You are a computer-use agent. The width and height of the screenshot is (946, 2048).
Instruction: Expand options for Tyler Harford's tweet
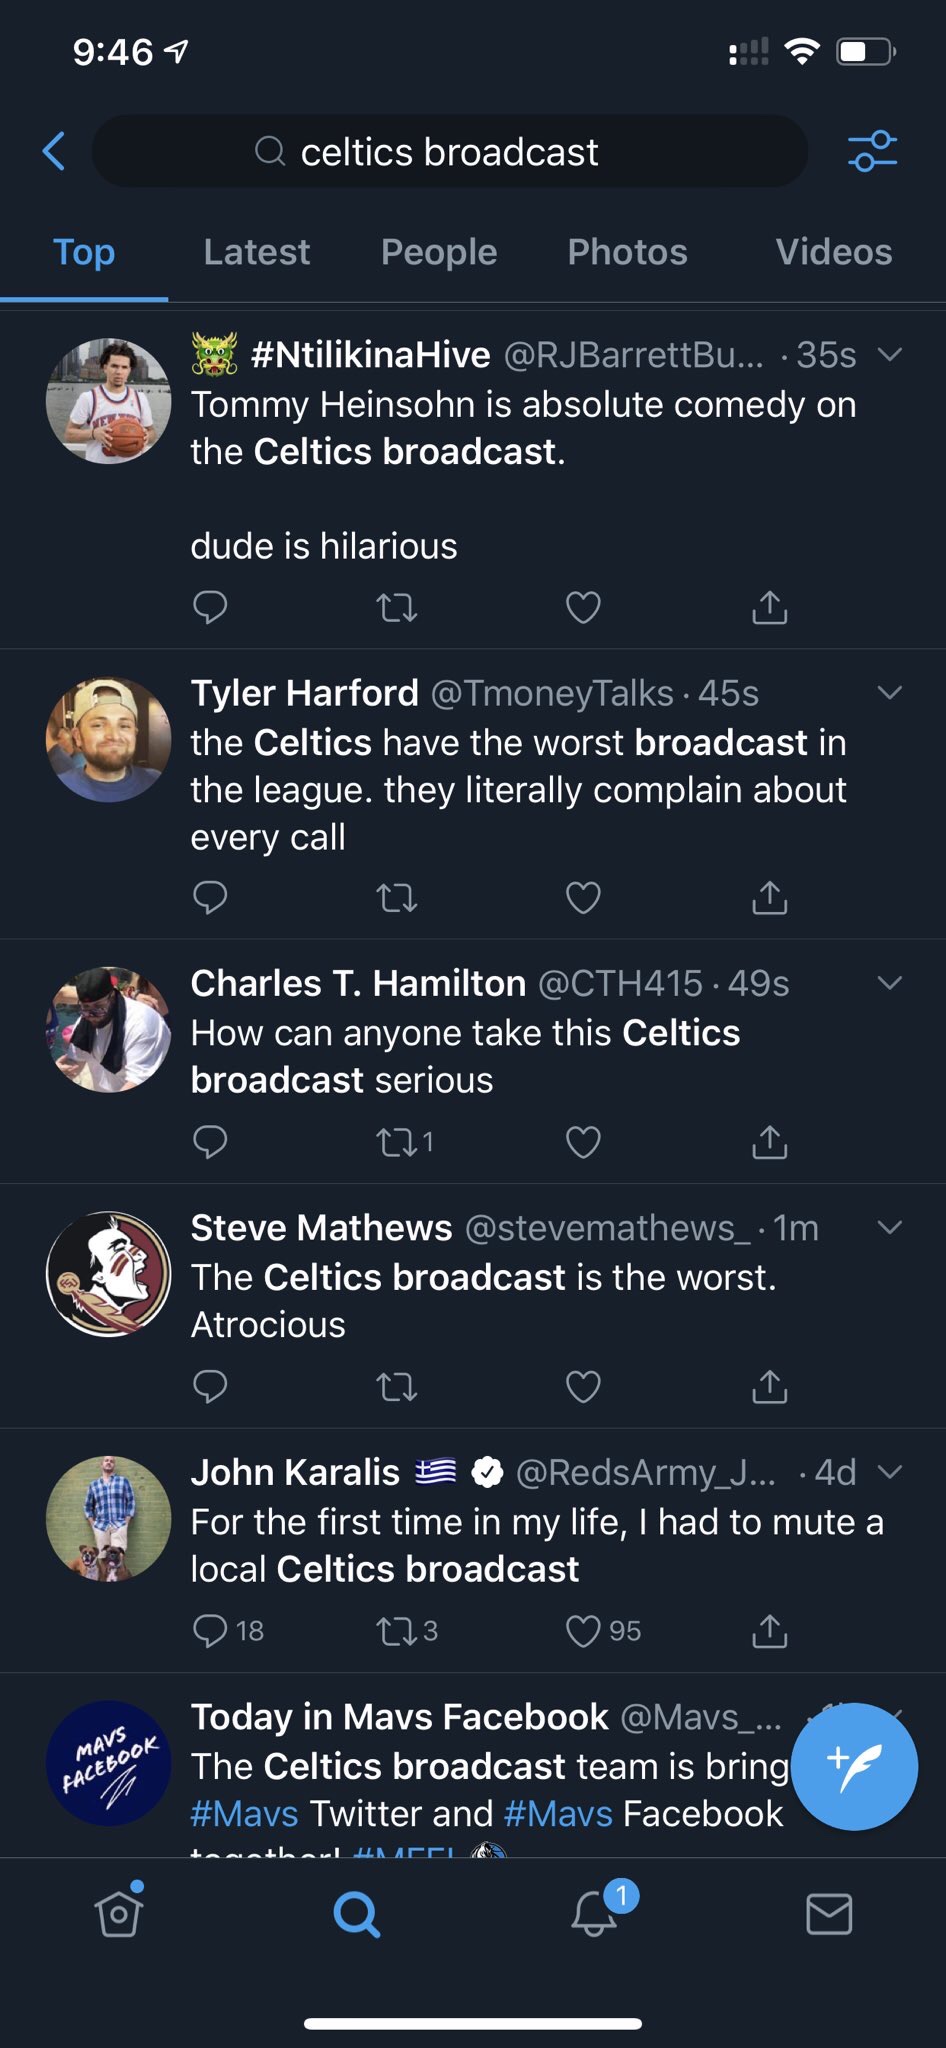point(889,693)
